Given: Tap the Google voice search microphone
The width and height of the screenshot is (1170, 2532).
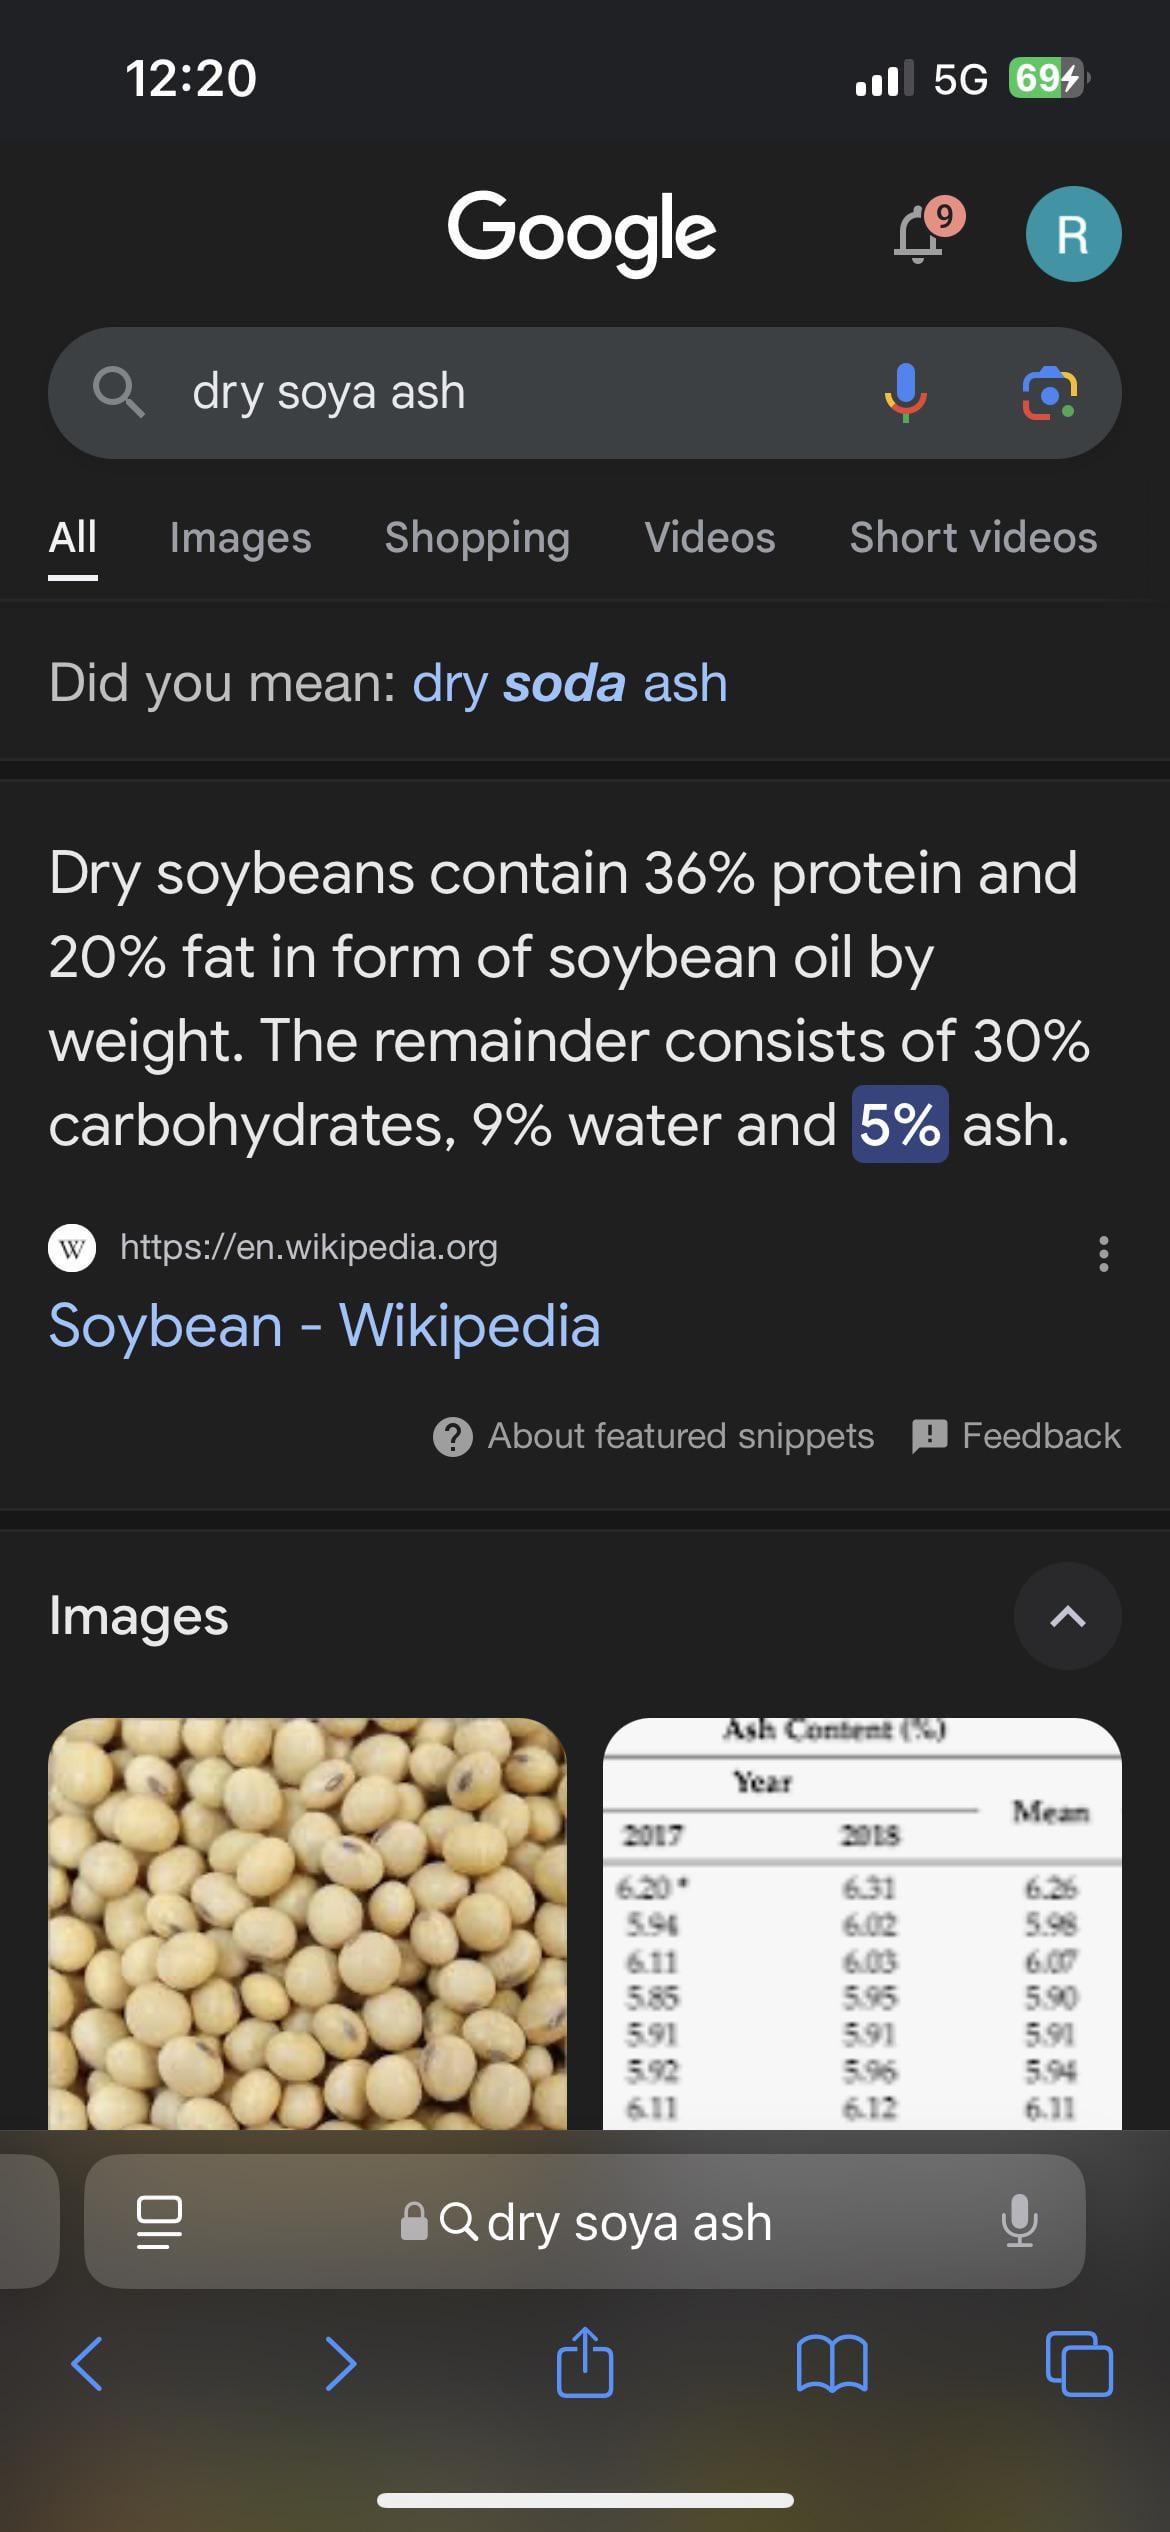Looking at the screenshot, I should (905, 392).
